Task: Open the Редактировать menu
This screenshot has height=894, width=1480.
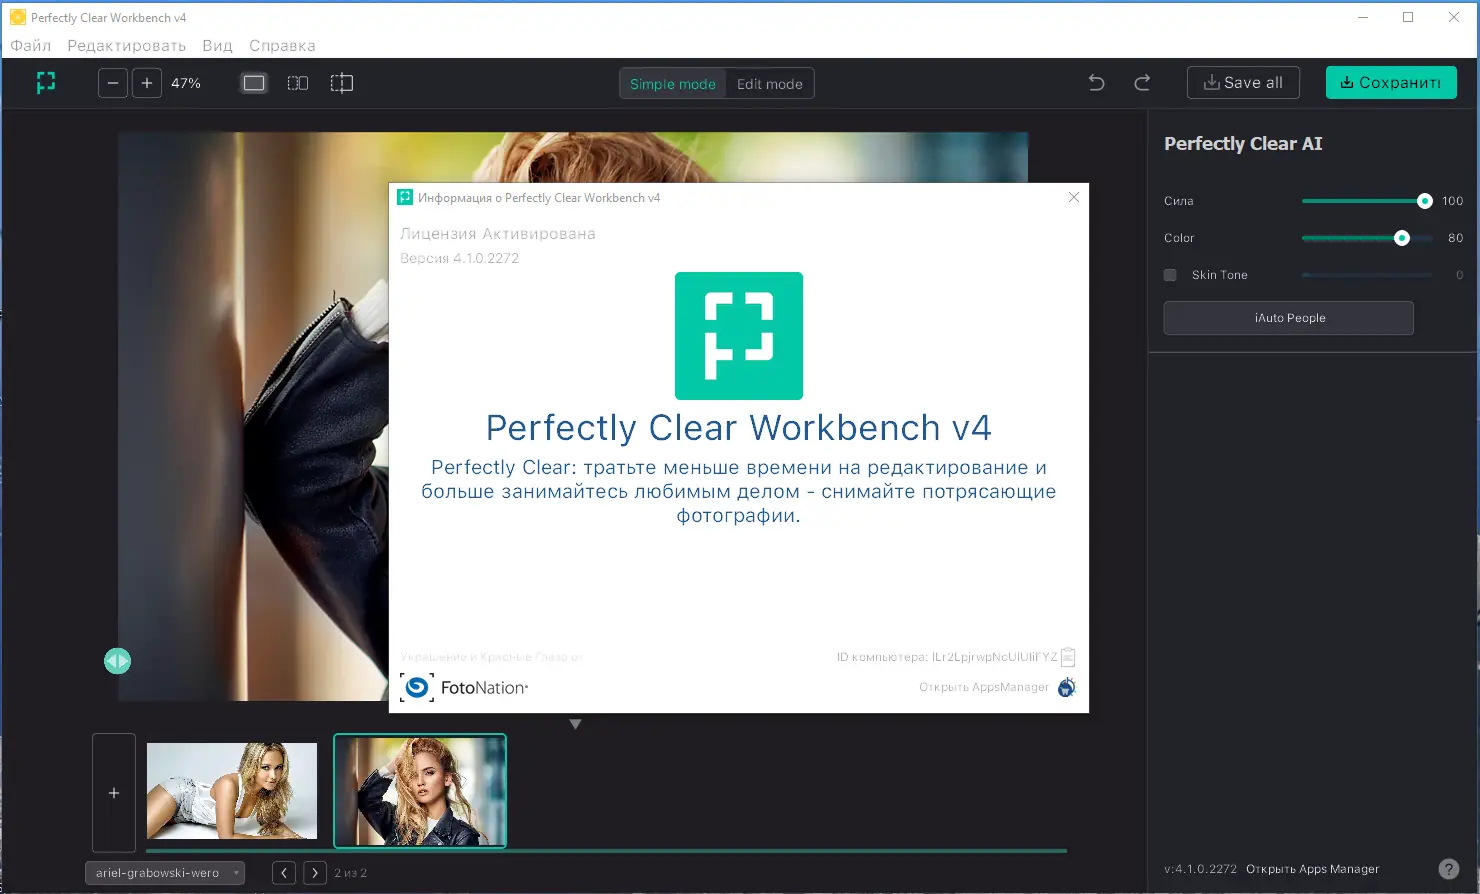Action: coord(126,45)
